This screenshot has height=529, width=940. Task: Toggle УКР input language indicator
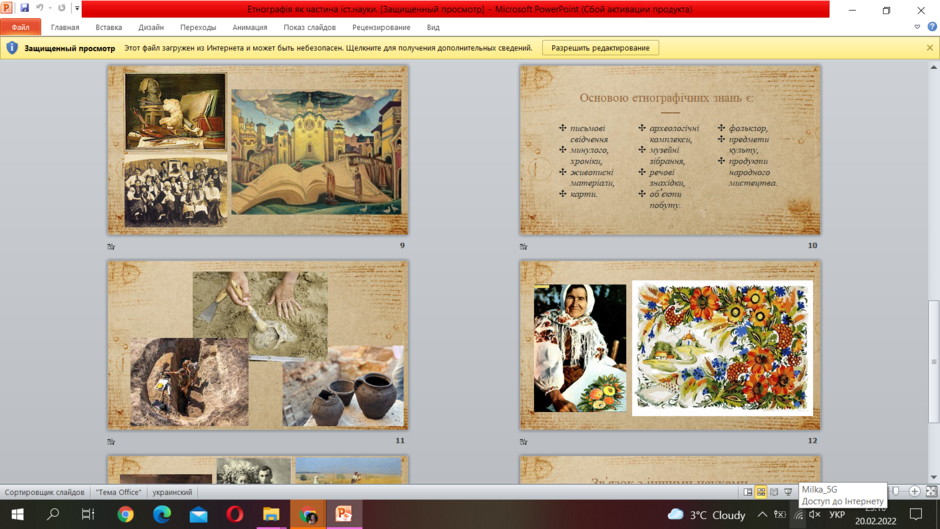[x=837, y=515]
